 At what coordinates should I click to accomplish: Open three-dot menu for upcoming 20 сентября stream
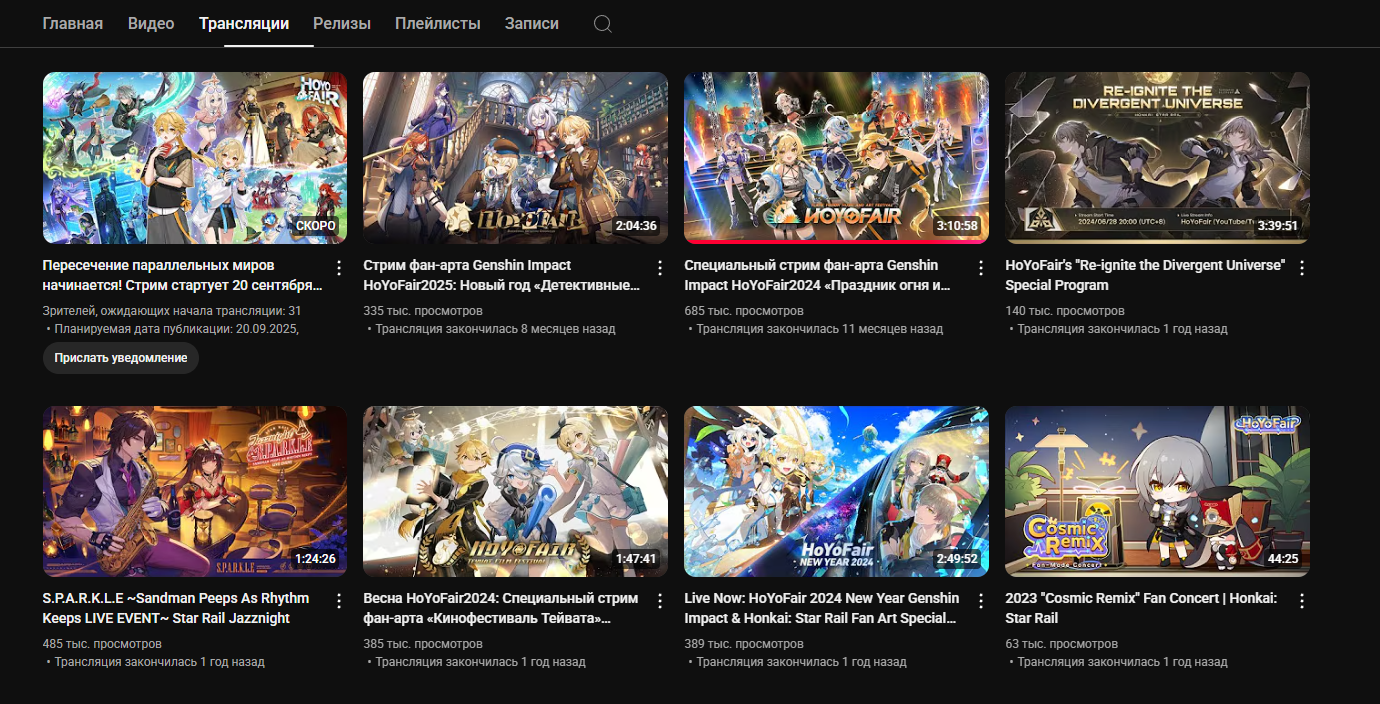click(338, 268)
